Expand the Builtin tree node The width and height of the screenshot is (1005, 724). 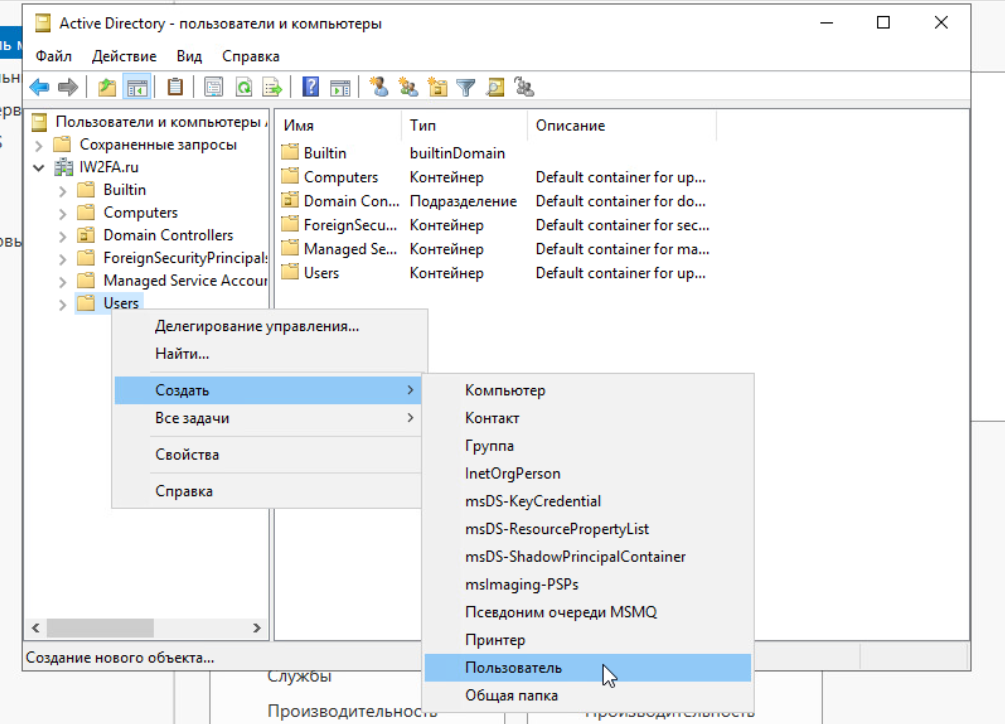click(63, 190)
